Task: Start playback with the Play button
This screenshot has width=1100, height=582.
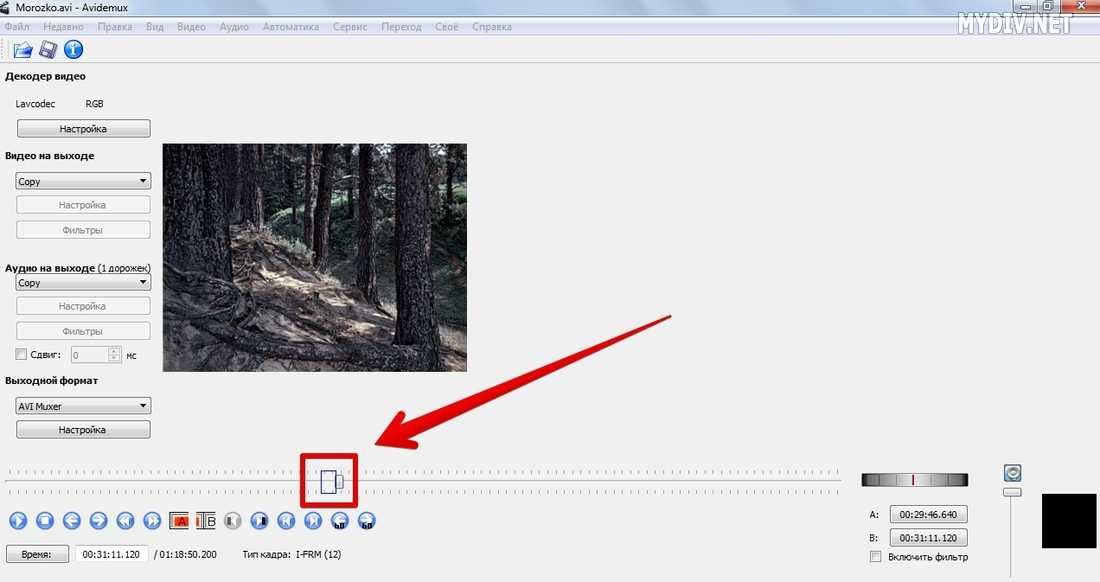Action: coord(18,521)
